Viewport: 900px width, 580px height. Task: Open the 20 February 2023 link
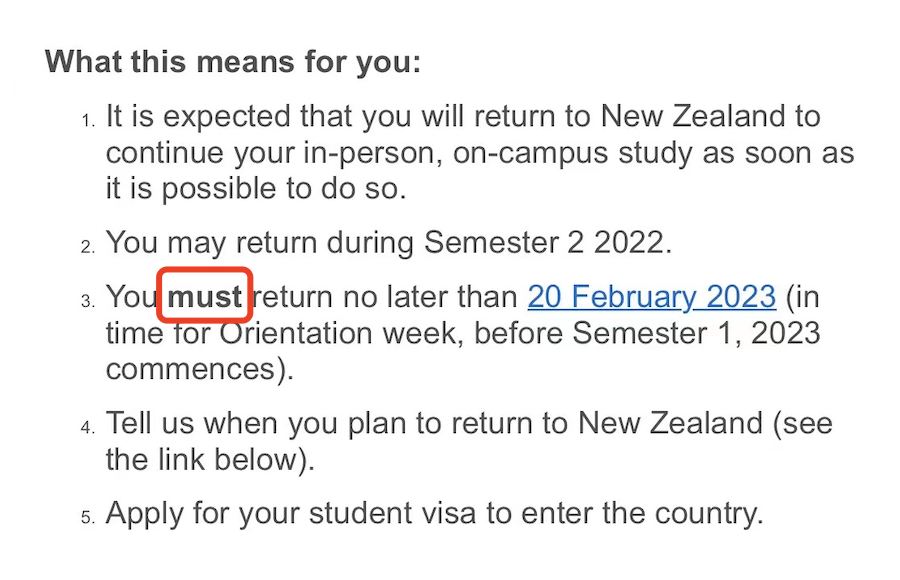pyautogui.click(x=651, y=297)
